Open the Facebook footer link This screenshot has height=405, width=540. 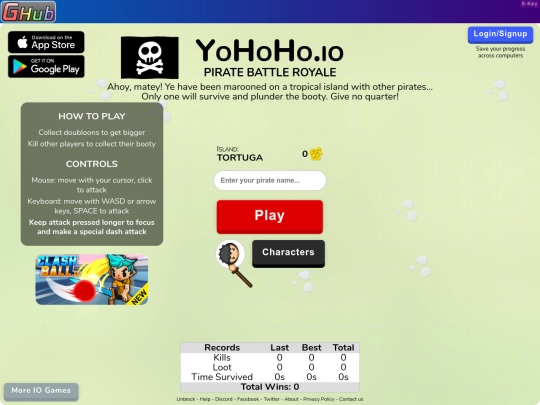coord(248,399)
